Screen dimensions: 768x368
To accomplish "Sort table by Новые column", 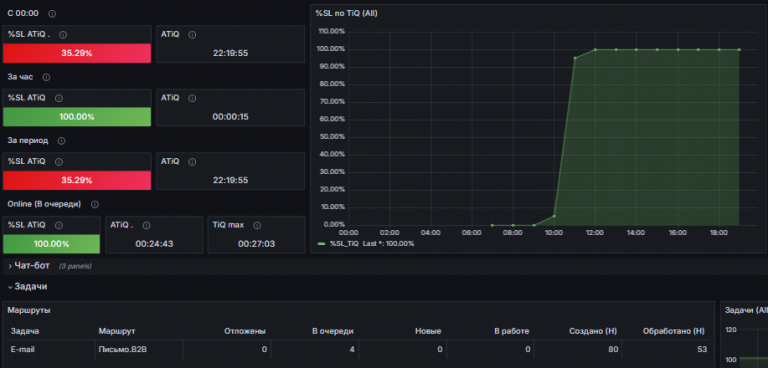I will pos(428,331).
